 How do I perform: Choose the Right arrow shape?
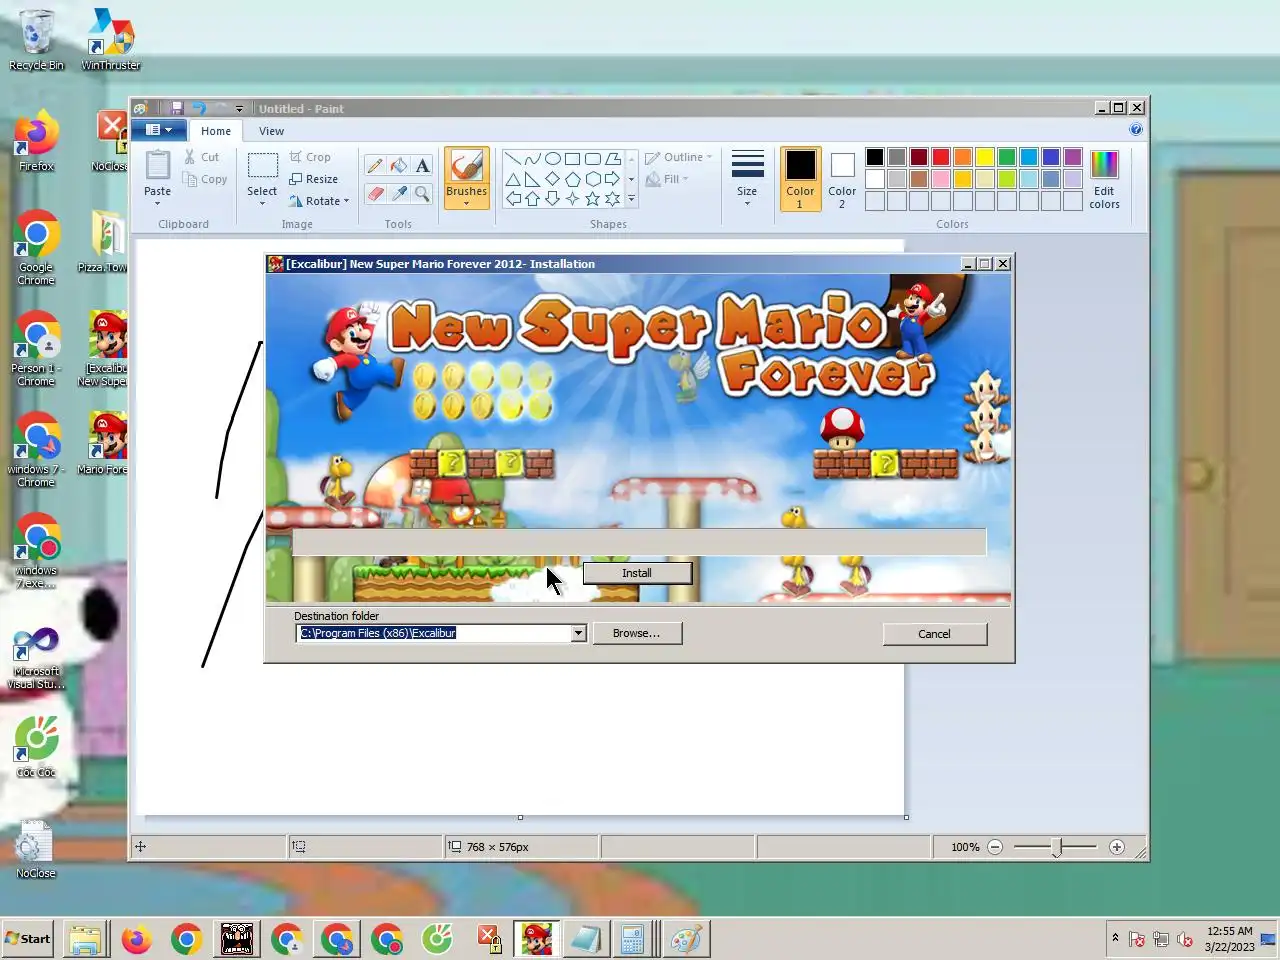click(x=612, y=179)
